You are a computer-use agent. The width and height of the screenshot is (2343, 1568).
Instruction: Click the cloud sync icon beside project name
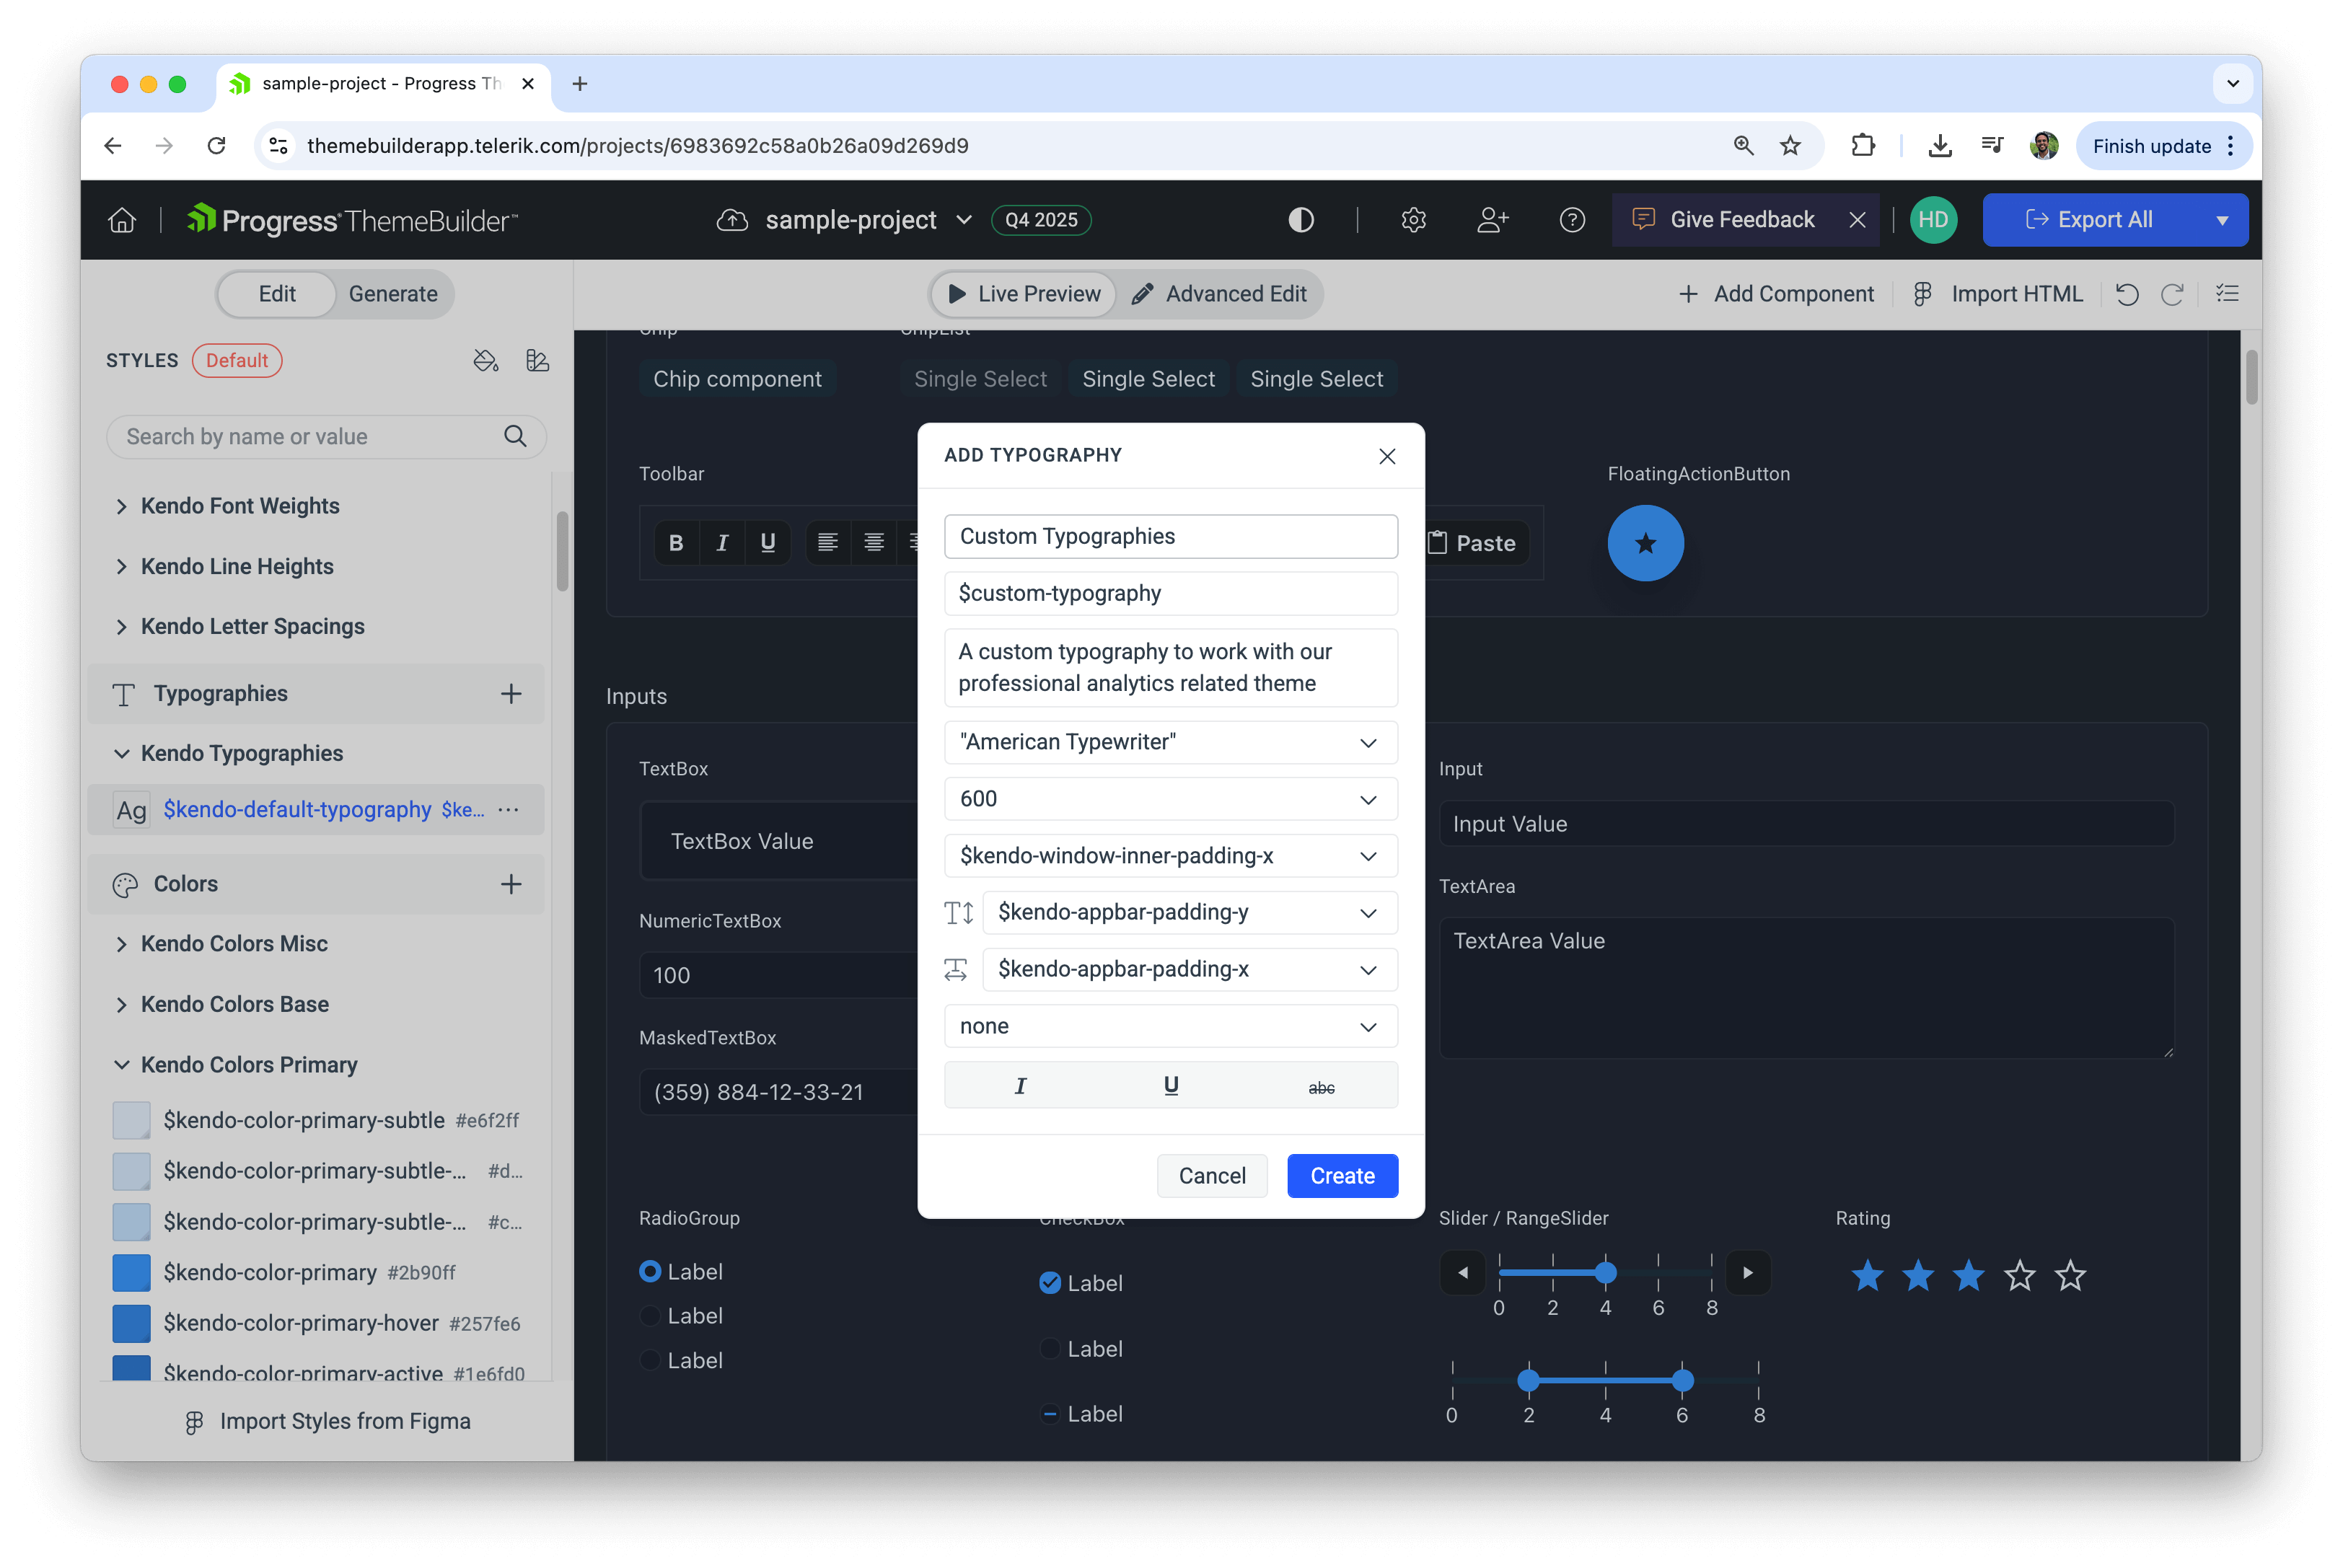(732, 220)
